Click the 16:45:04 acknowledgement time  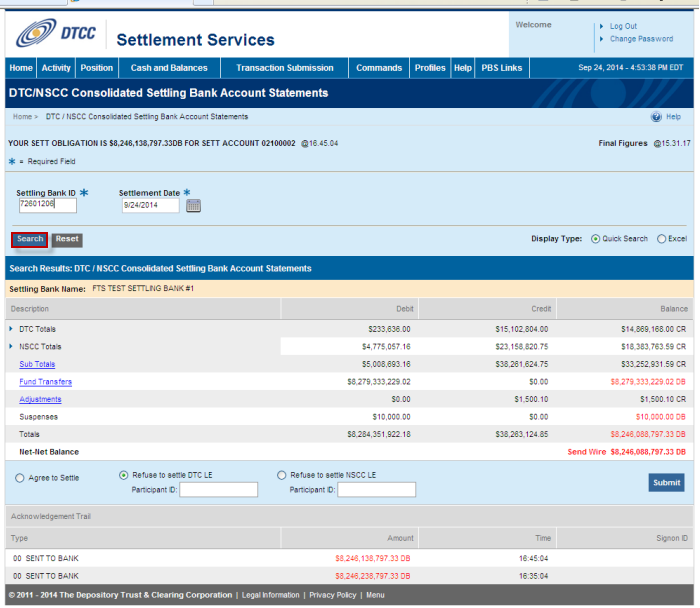coord(533,558)
